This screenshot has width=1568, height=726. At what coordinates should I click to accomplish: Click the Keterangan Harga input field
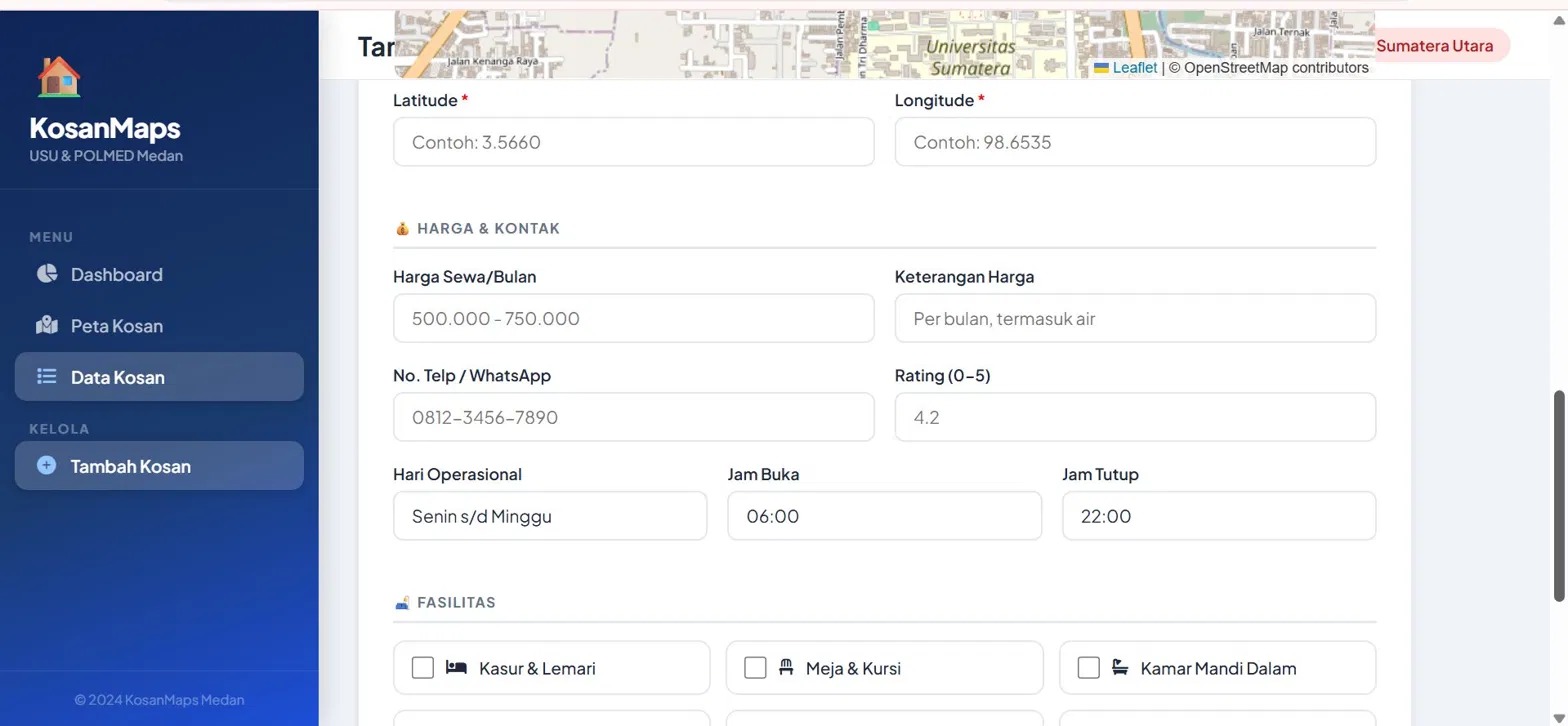point(1135,318)
